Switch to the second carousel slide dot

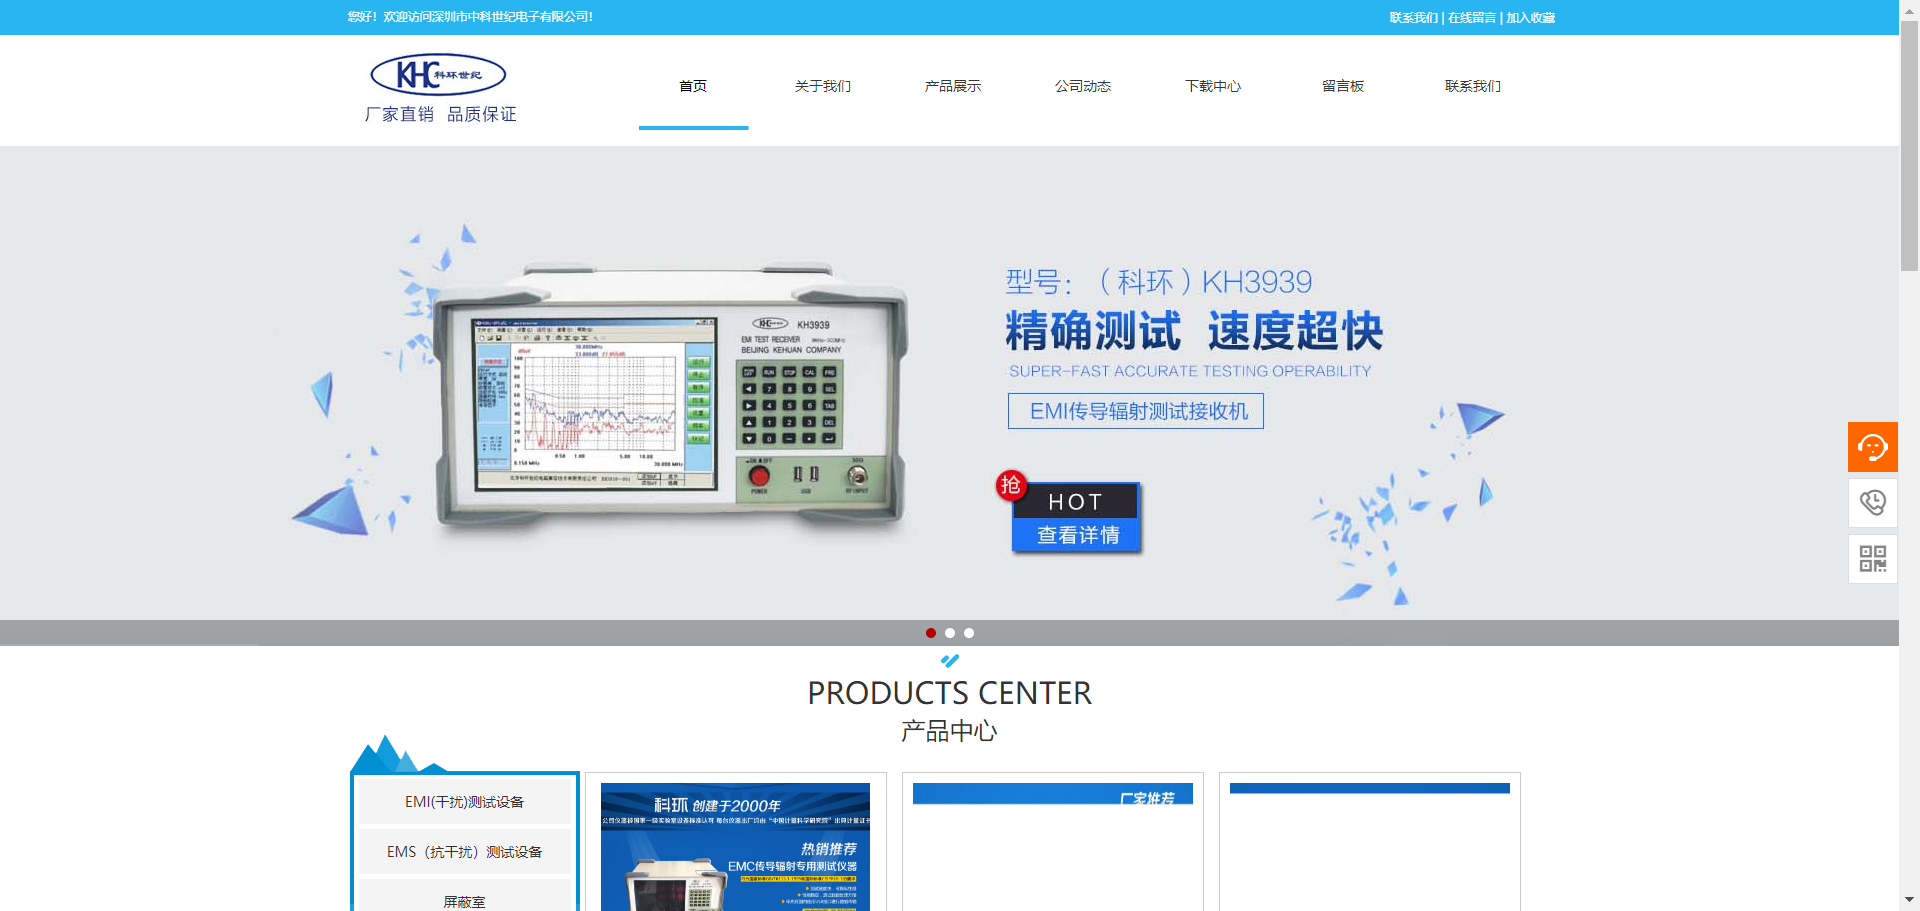click(950, 633)
